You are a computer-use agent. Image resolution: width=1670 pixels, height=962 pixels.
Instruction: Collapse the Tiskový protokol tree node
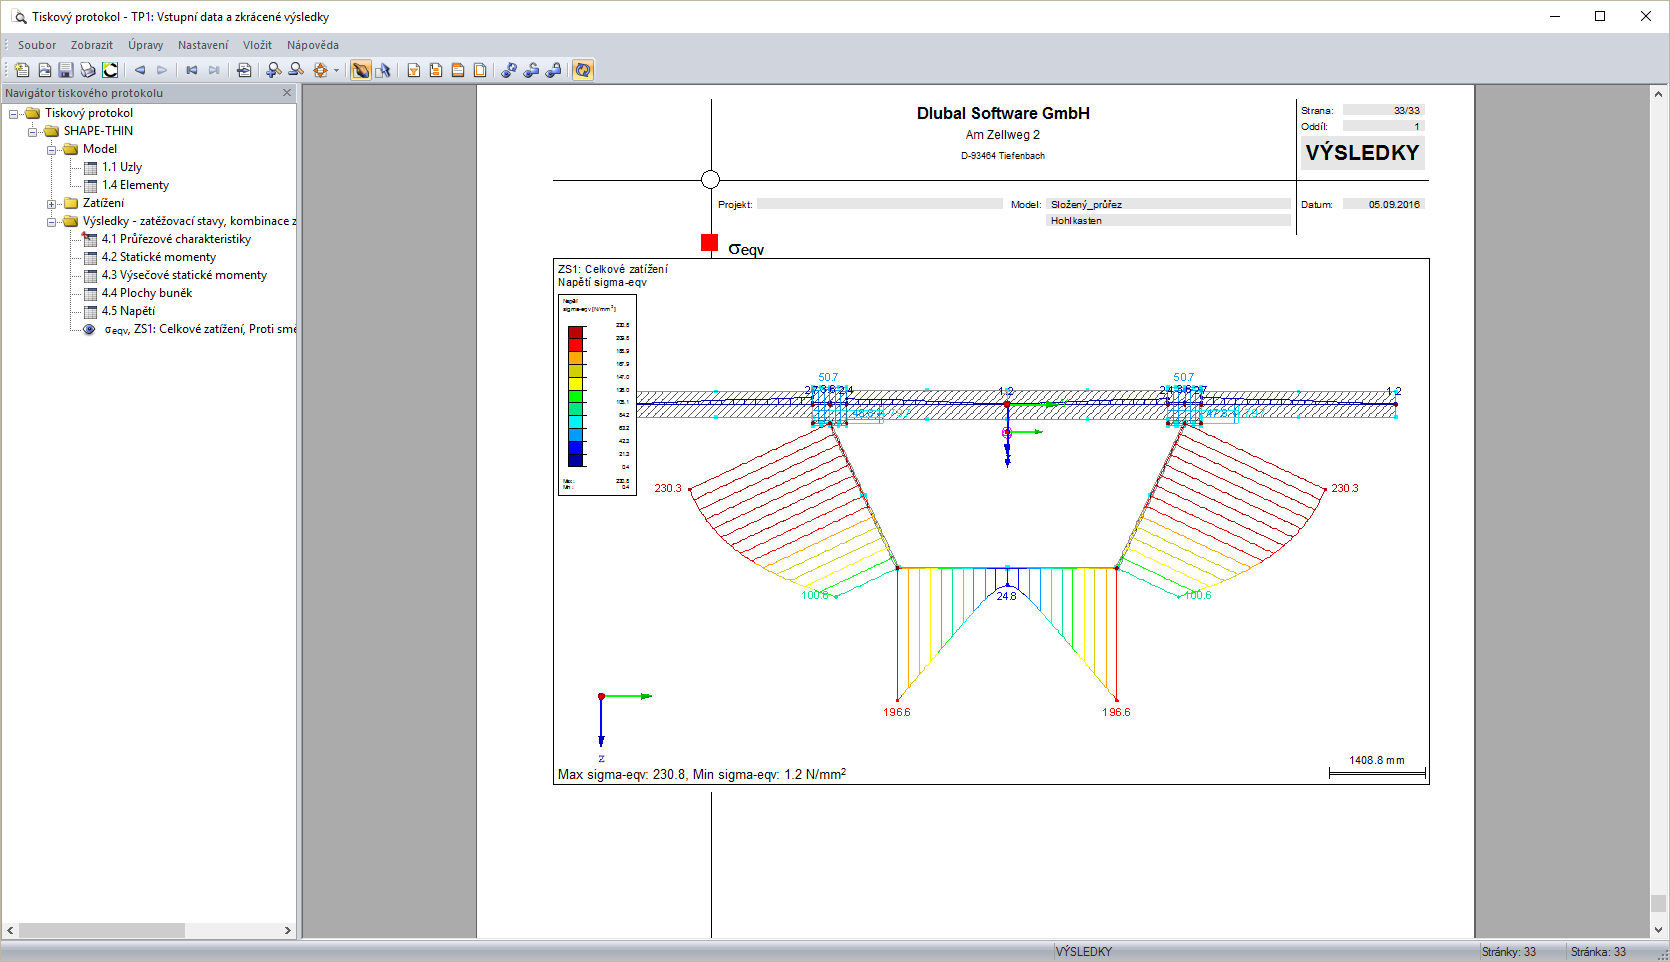click(x=14, y=113)
